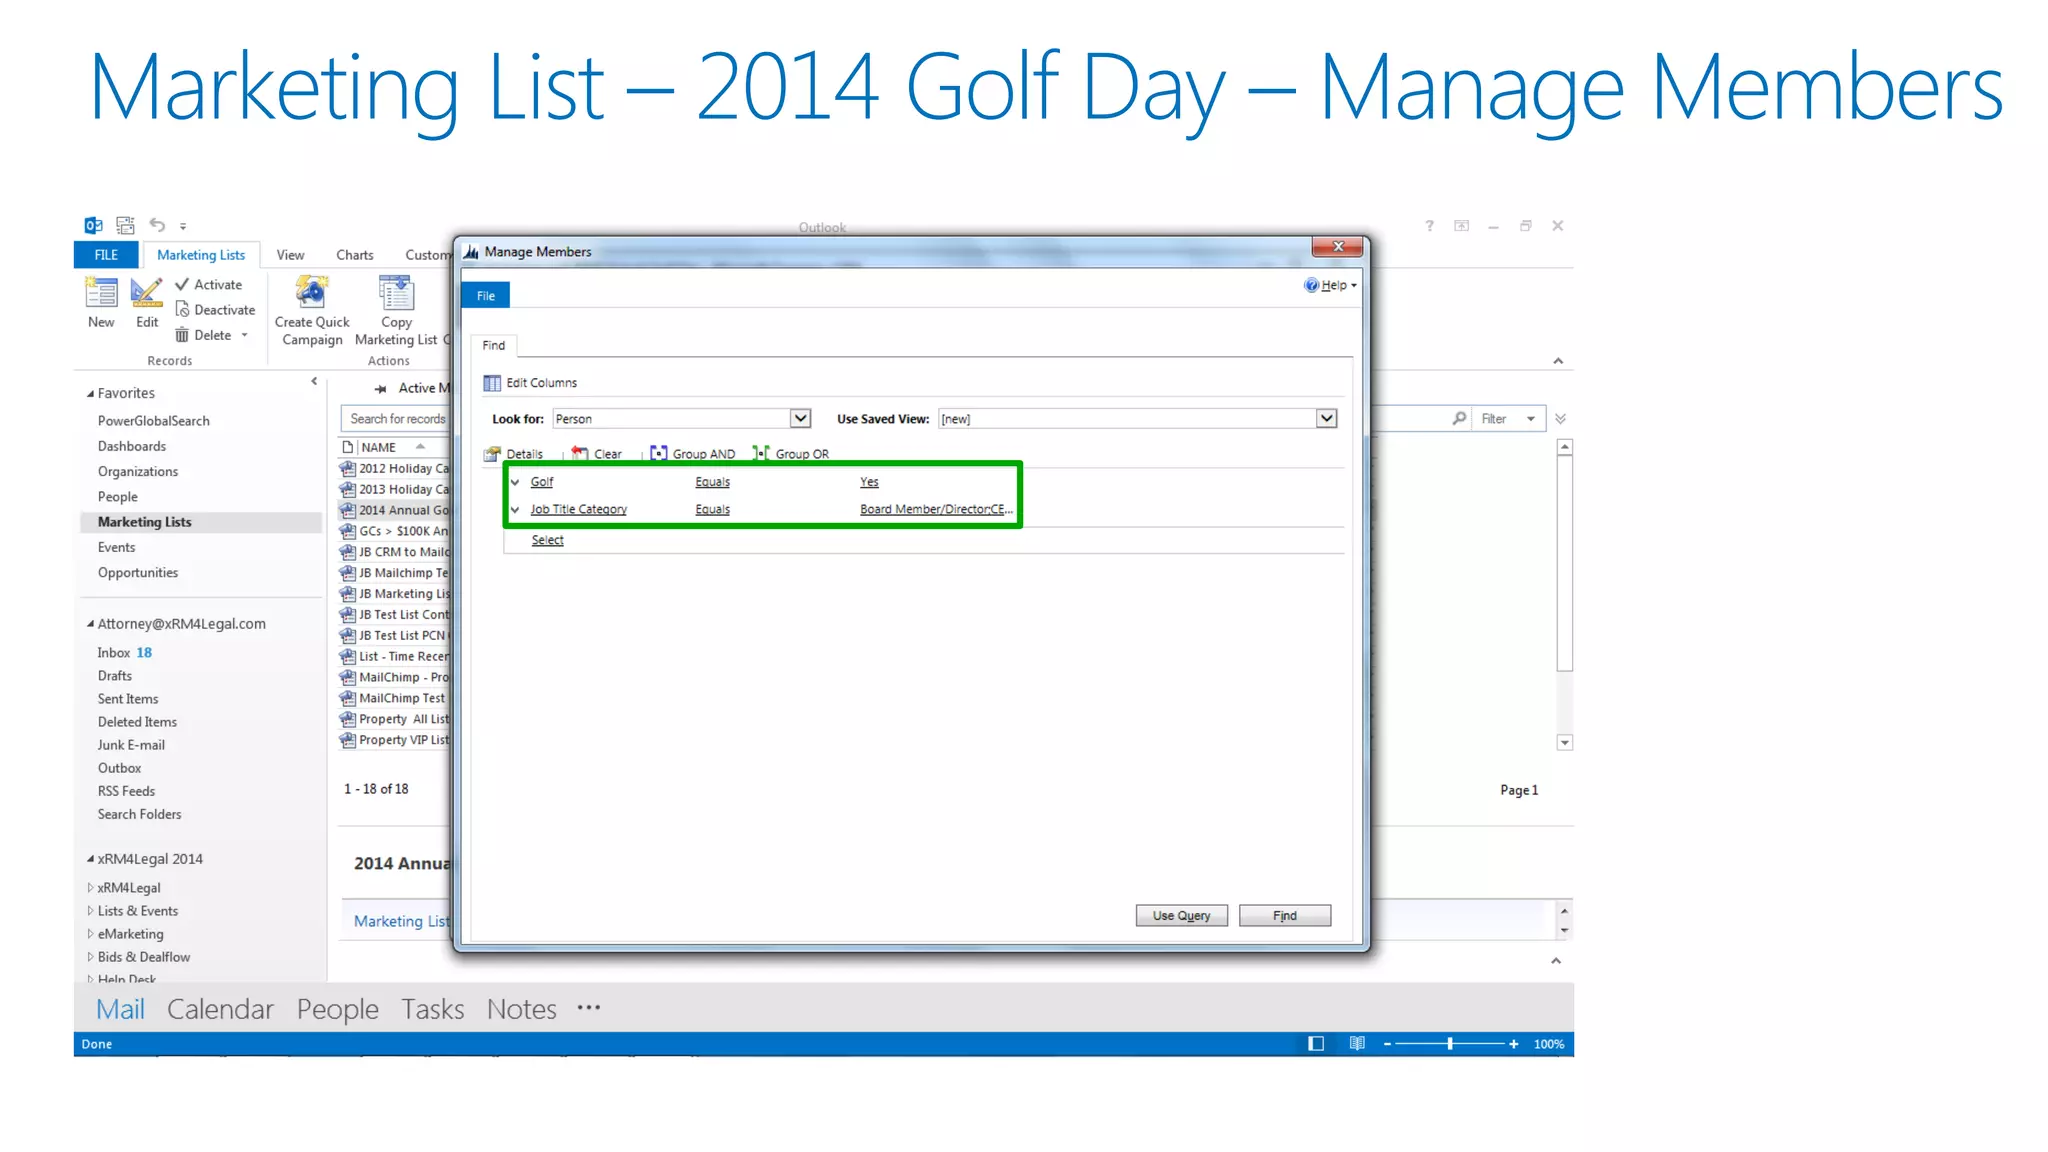The width and height of the screenshot is (2048, 1152).
Task: Click the Yes value link
Action: pyautogui.click(x=869, y=482)
